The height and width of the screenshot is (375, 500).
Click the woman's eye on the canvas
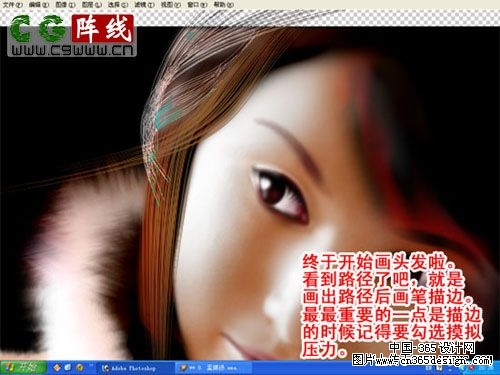point(278,193)
